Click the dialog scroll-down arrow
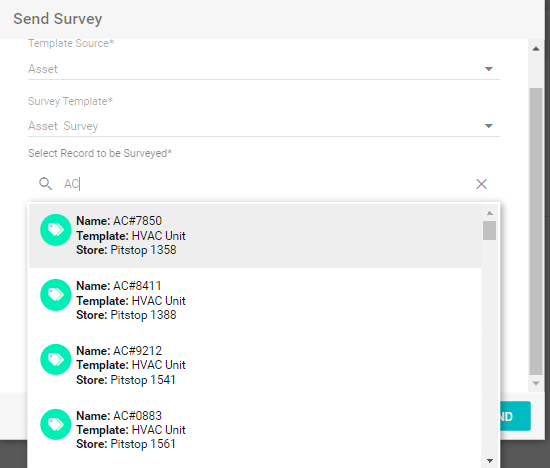550x468 pixels. pos(536,383)
